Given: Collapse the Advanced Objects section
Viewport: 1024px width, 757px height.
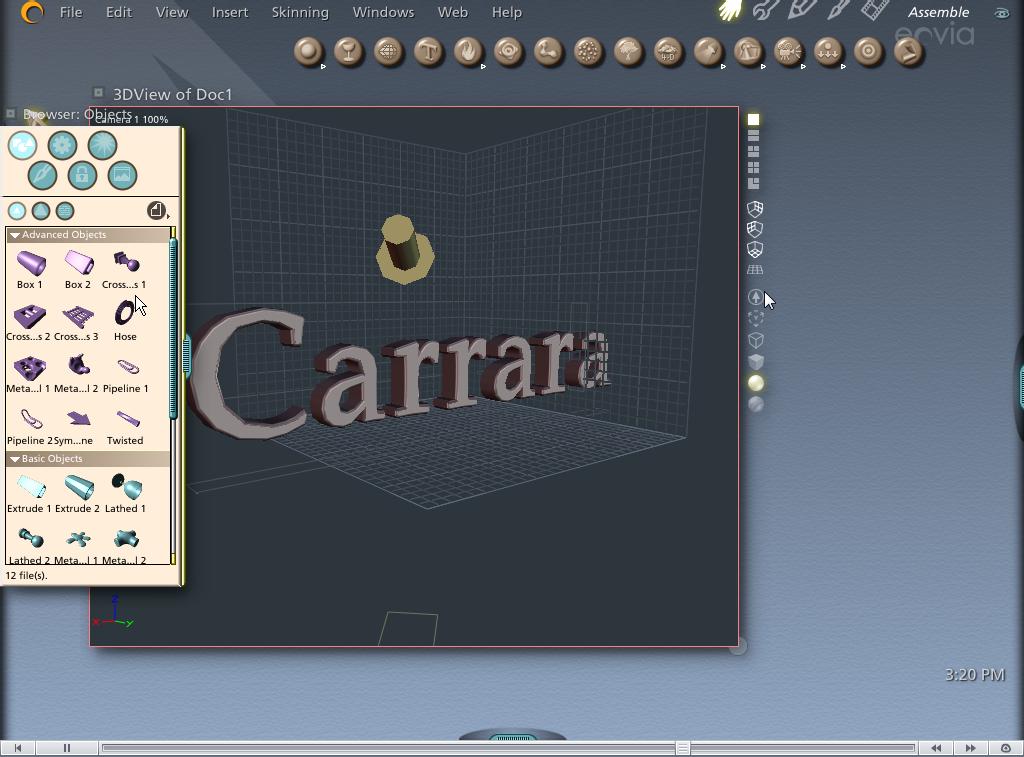Looking at the screenshot, I should coord(15,235).
